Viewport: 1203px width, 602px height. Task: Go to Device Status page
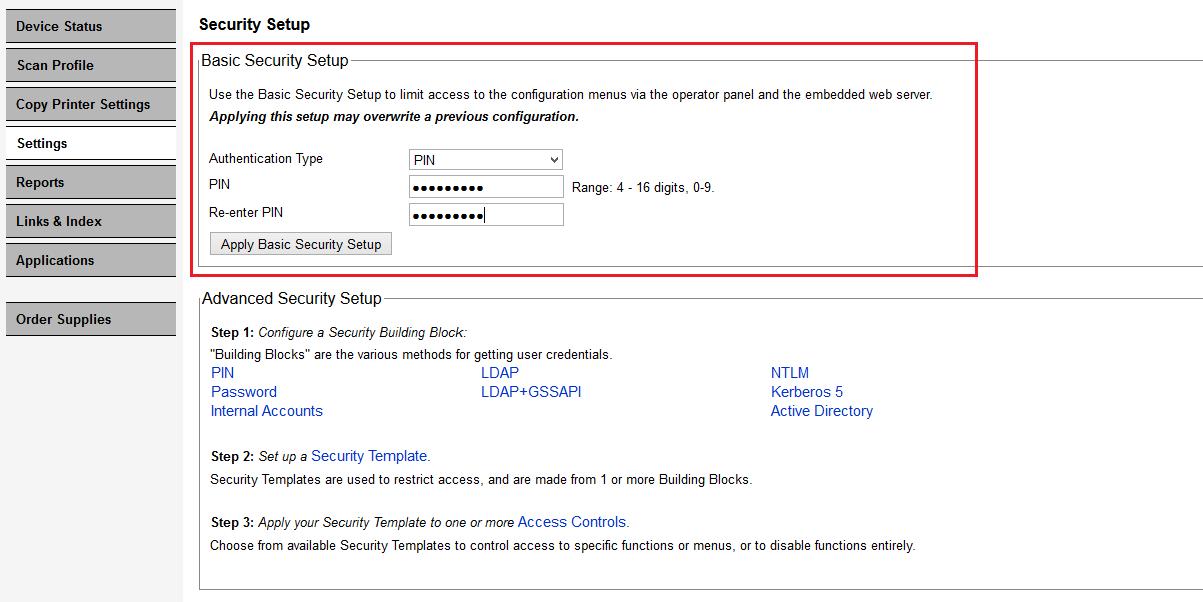[90, 26]
